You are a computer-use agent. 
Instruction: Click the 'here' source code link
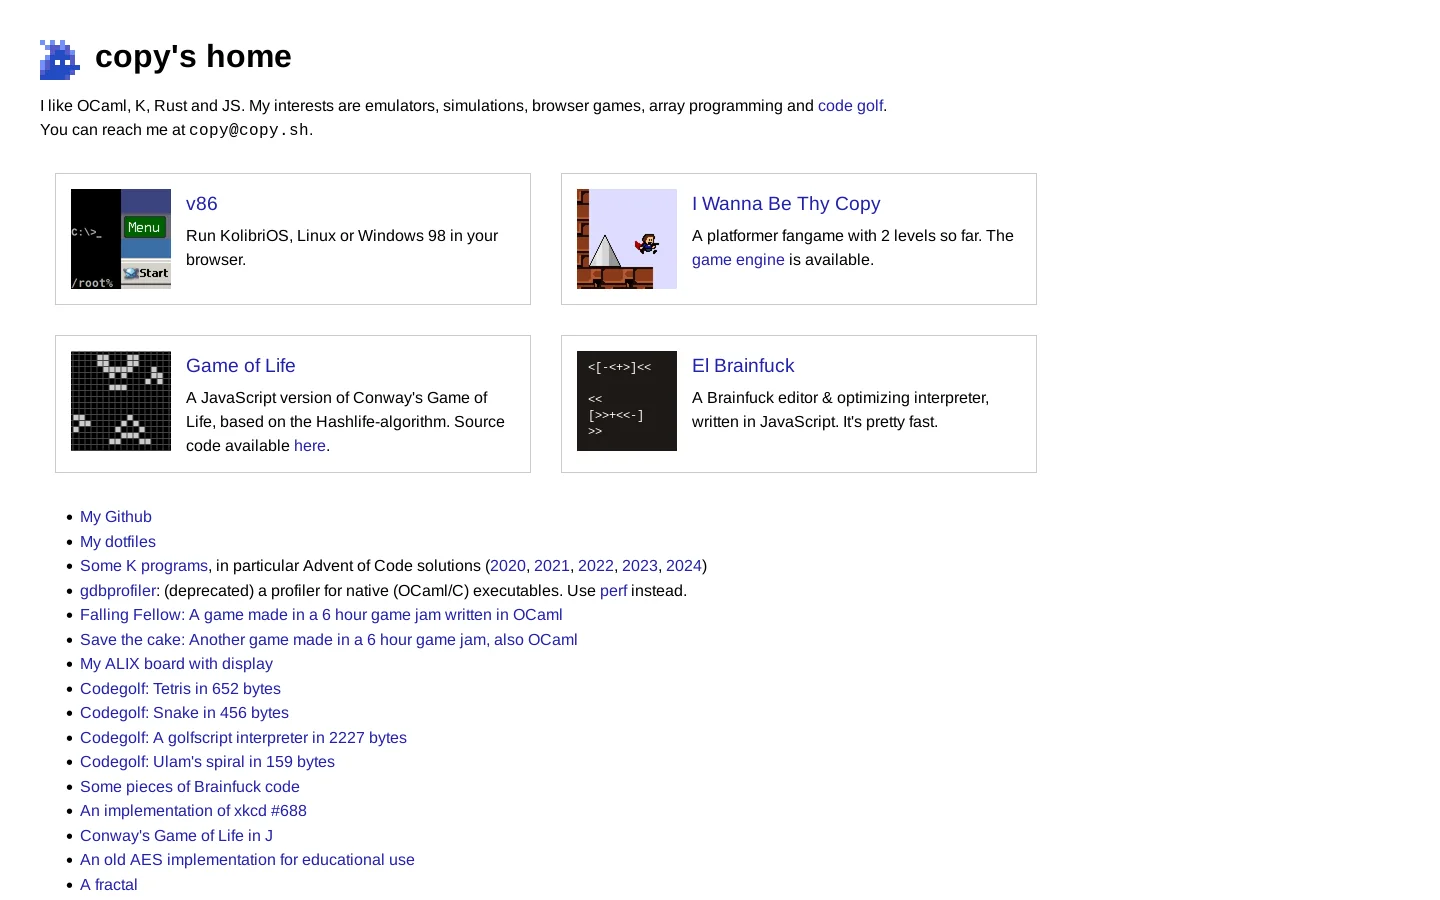310,446
